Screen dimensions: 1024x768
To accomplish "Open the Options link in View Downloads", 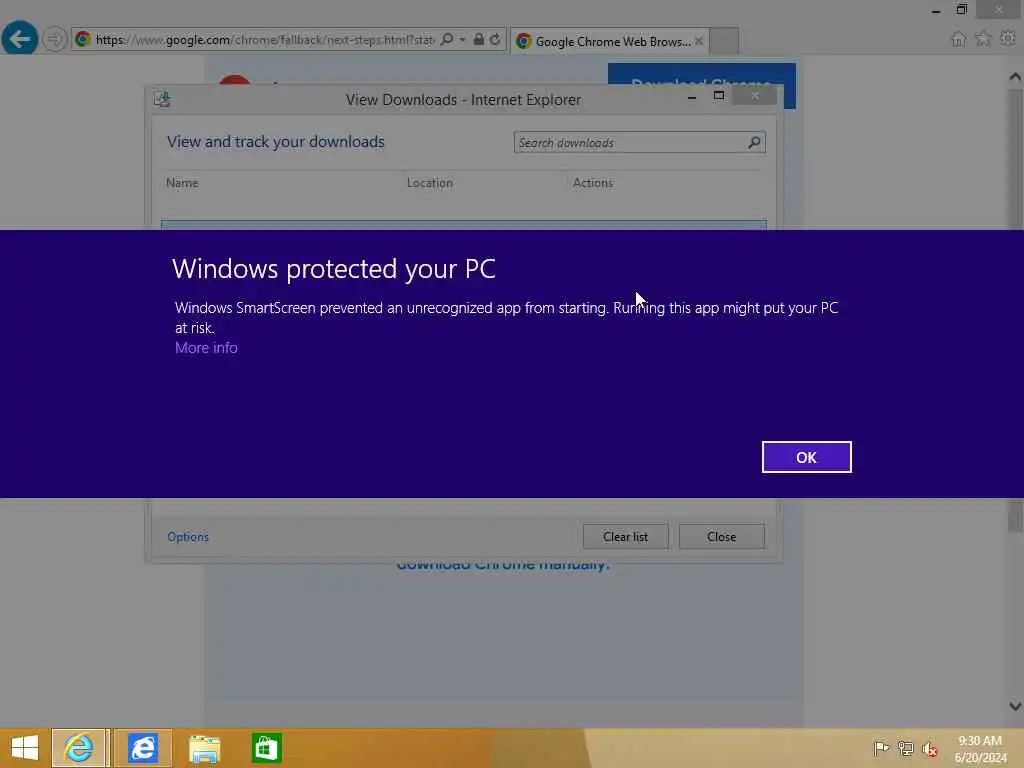I will click(188, 537).
